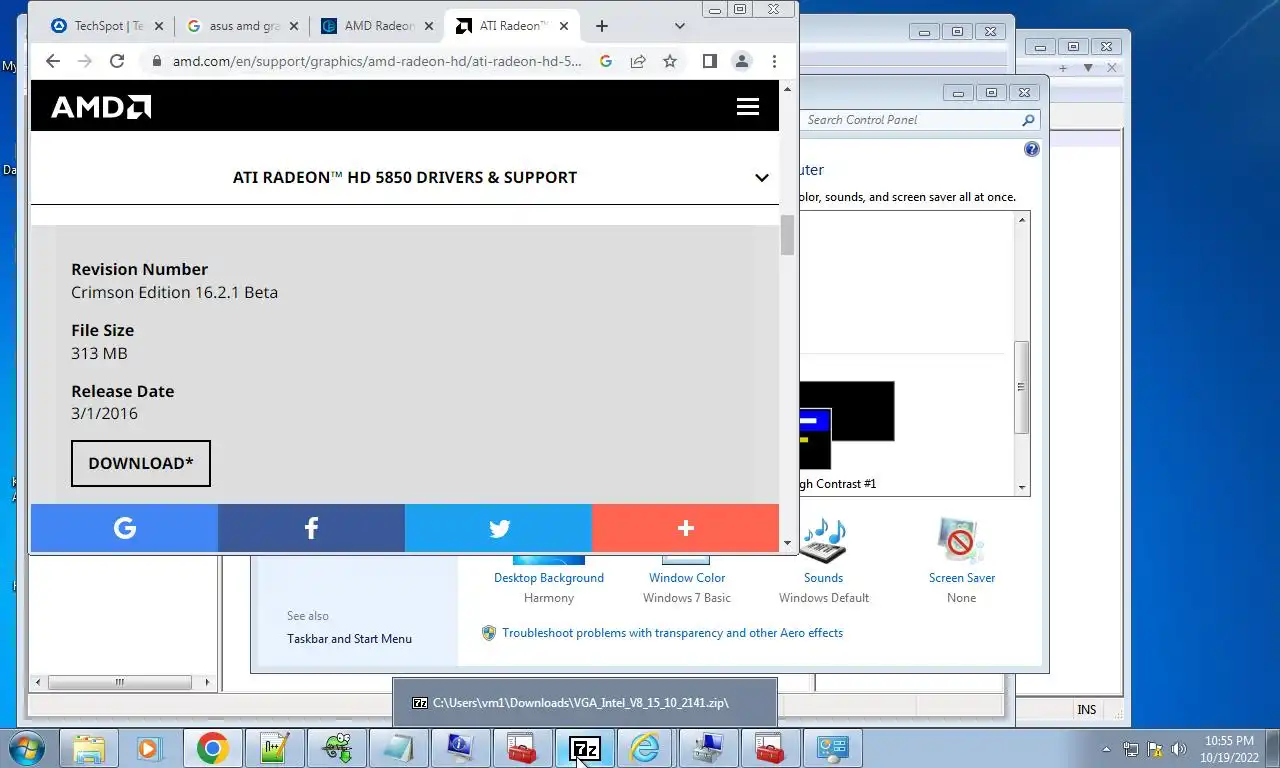Switch to 7-Zip in taskbar
This screenshot has height=768, width=1280.
(x=585, y=748)
